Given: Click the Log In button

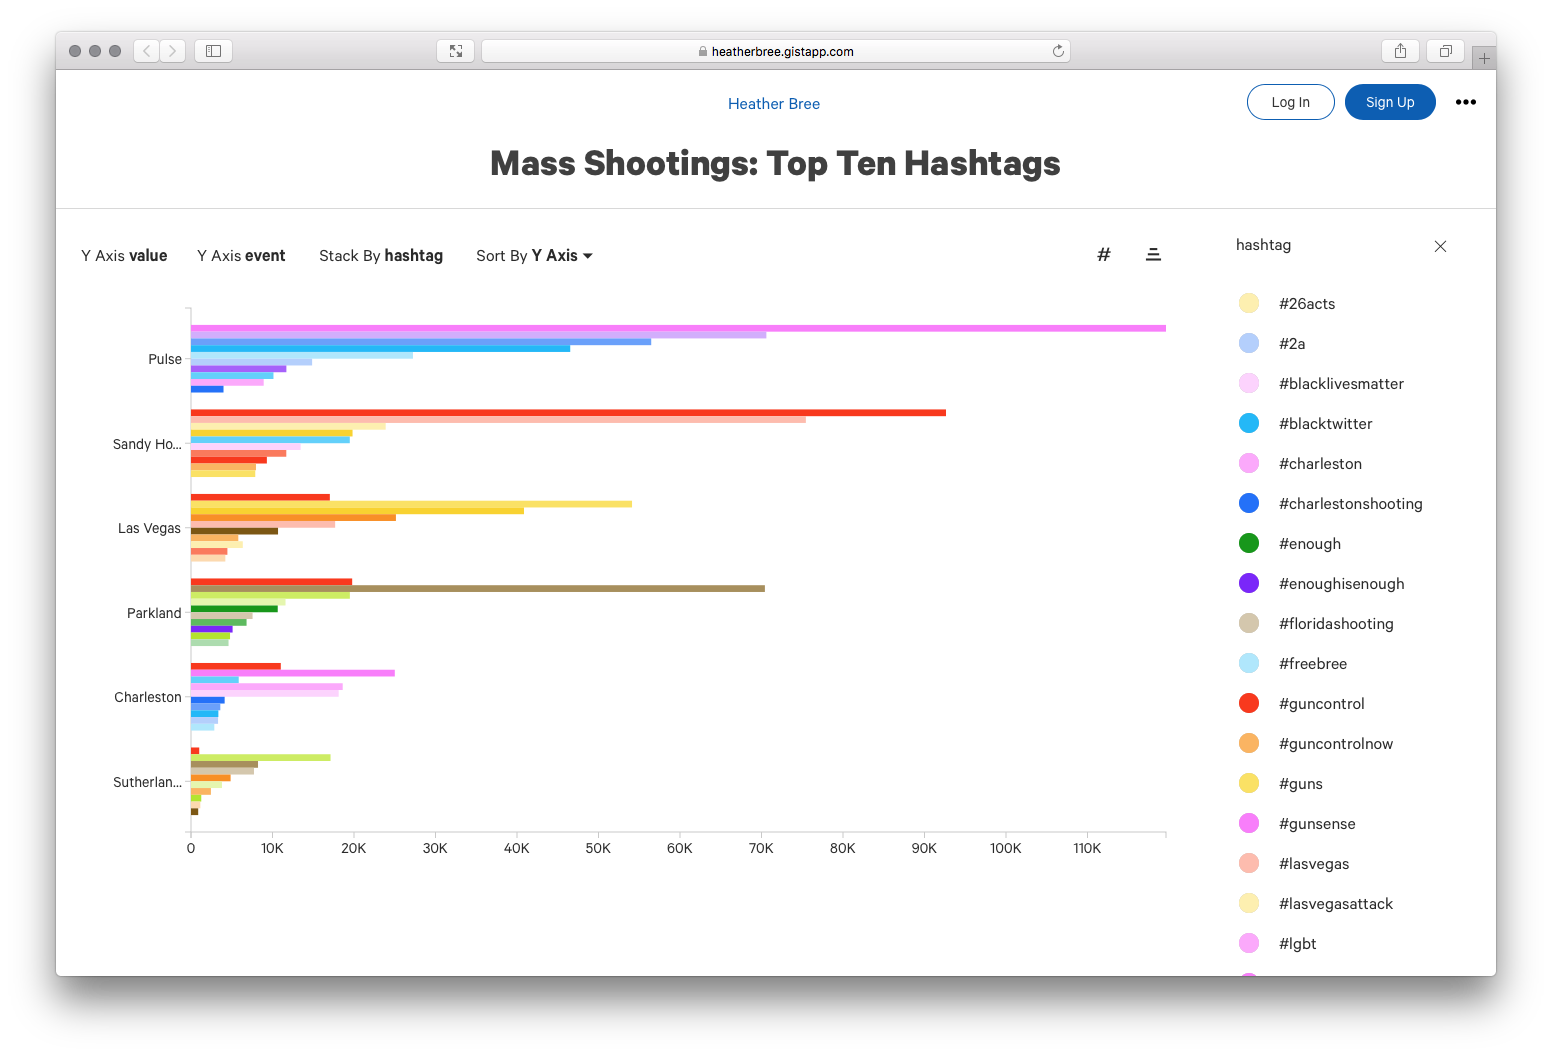Looking at the screenshot, I should [x=1291, y=102].
